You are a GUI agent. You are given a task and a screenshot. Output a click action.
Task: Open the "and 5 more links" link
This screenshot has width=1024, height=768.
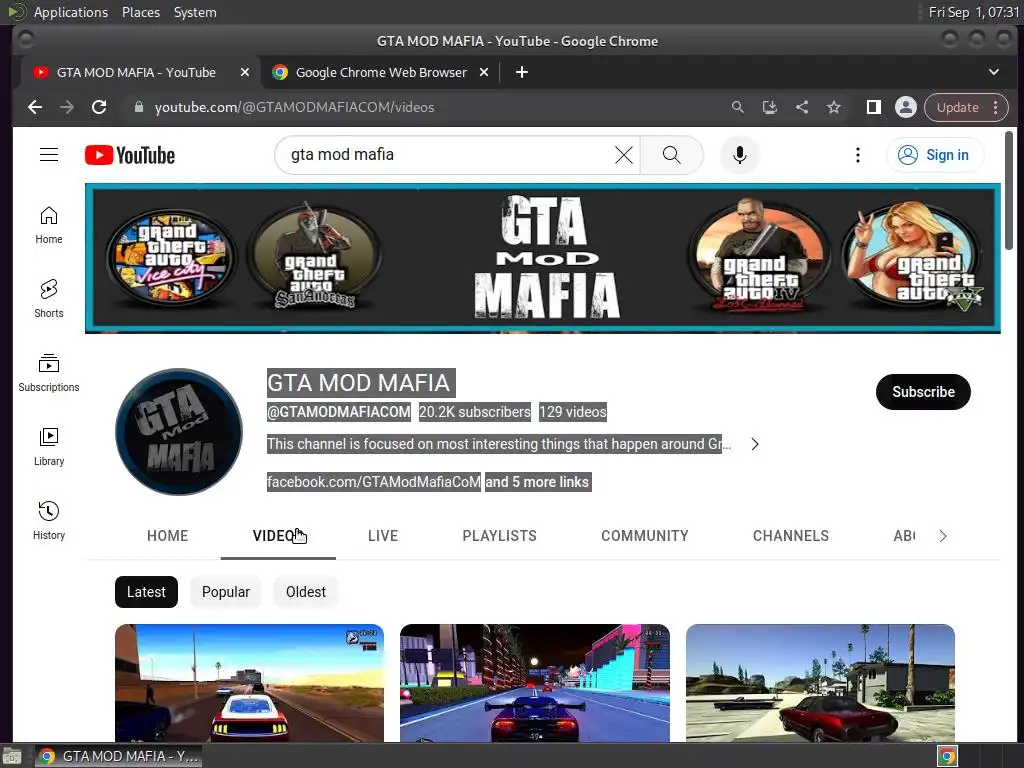tap(537, 482)
